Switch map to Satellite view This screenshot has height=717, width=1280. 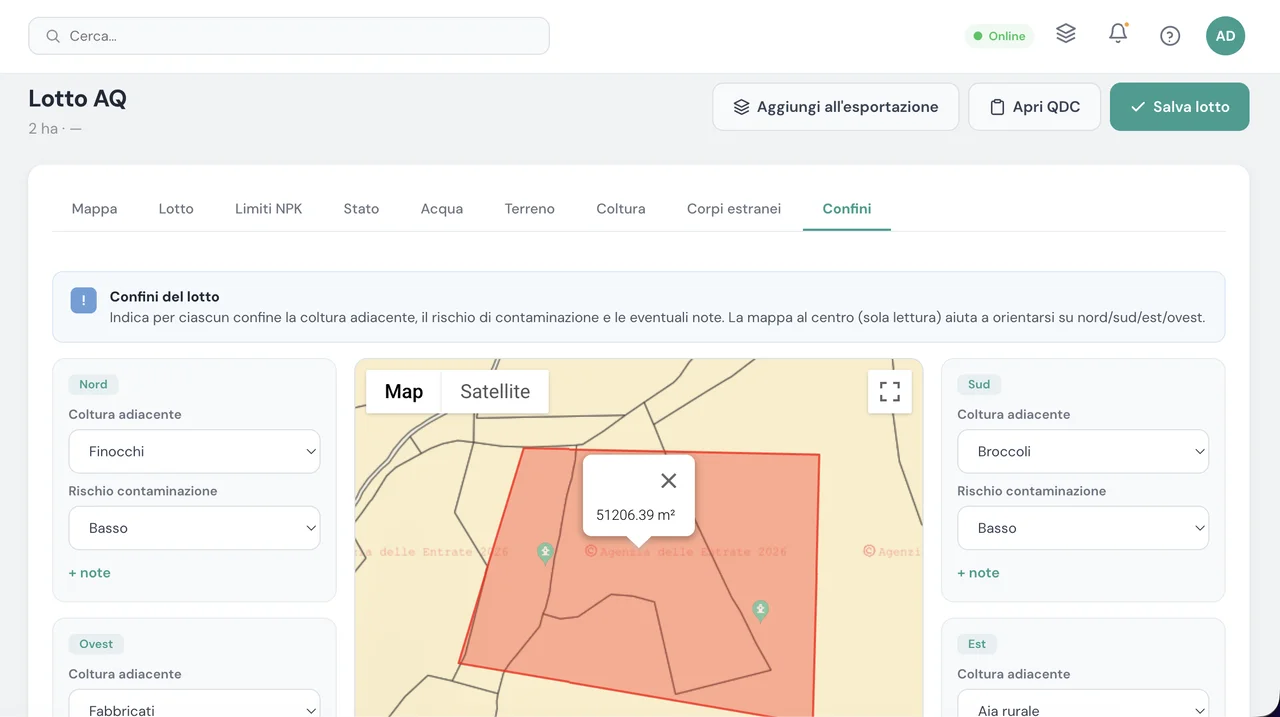point(495,391)
